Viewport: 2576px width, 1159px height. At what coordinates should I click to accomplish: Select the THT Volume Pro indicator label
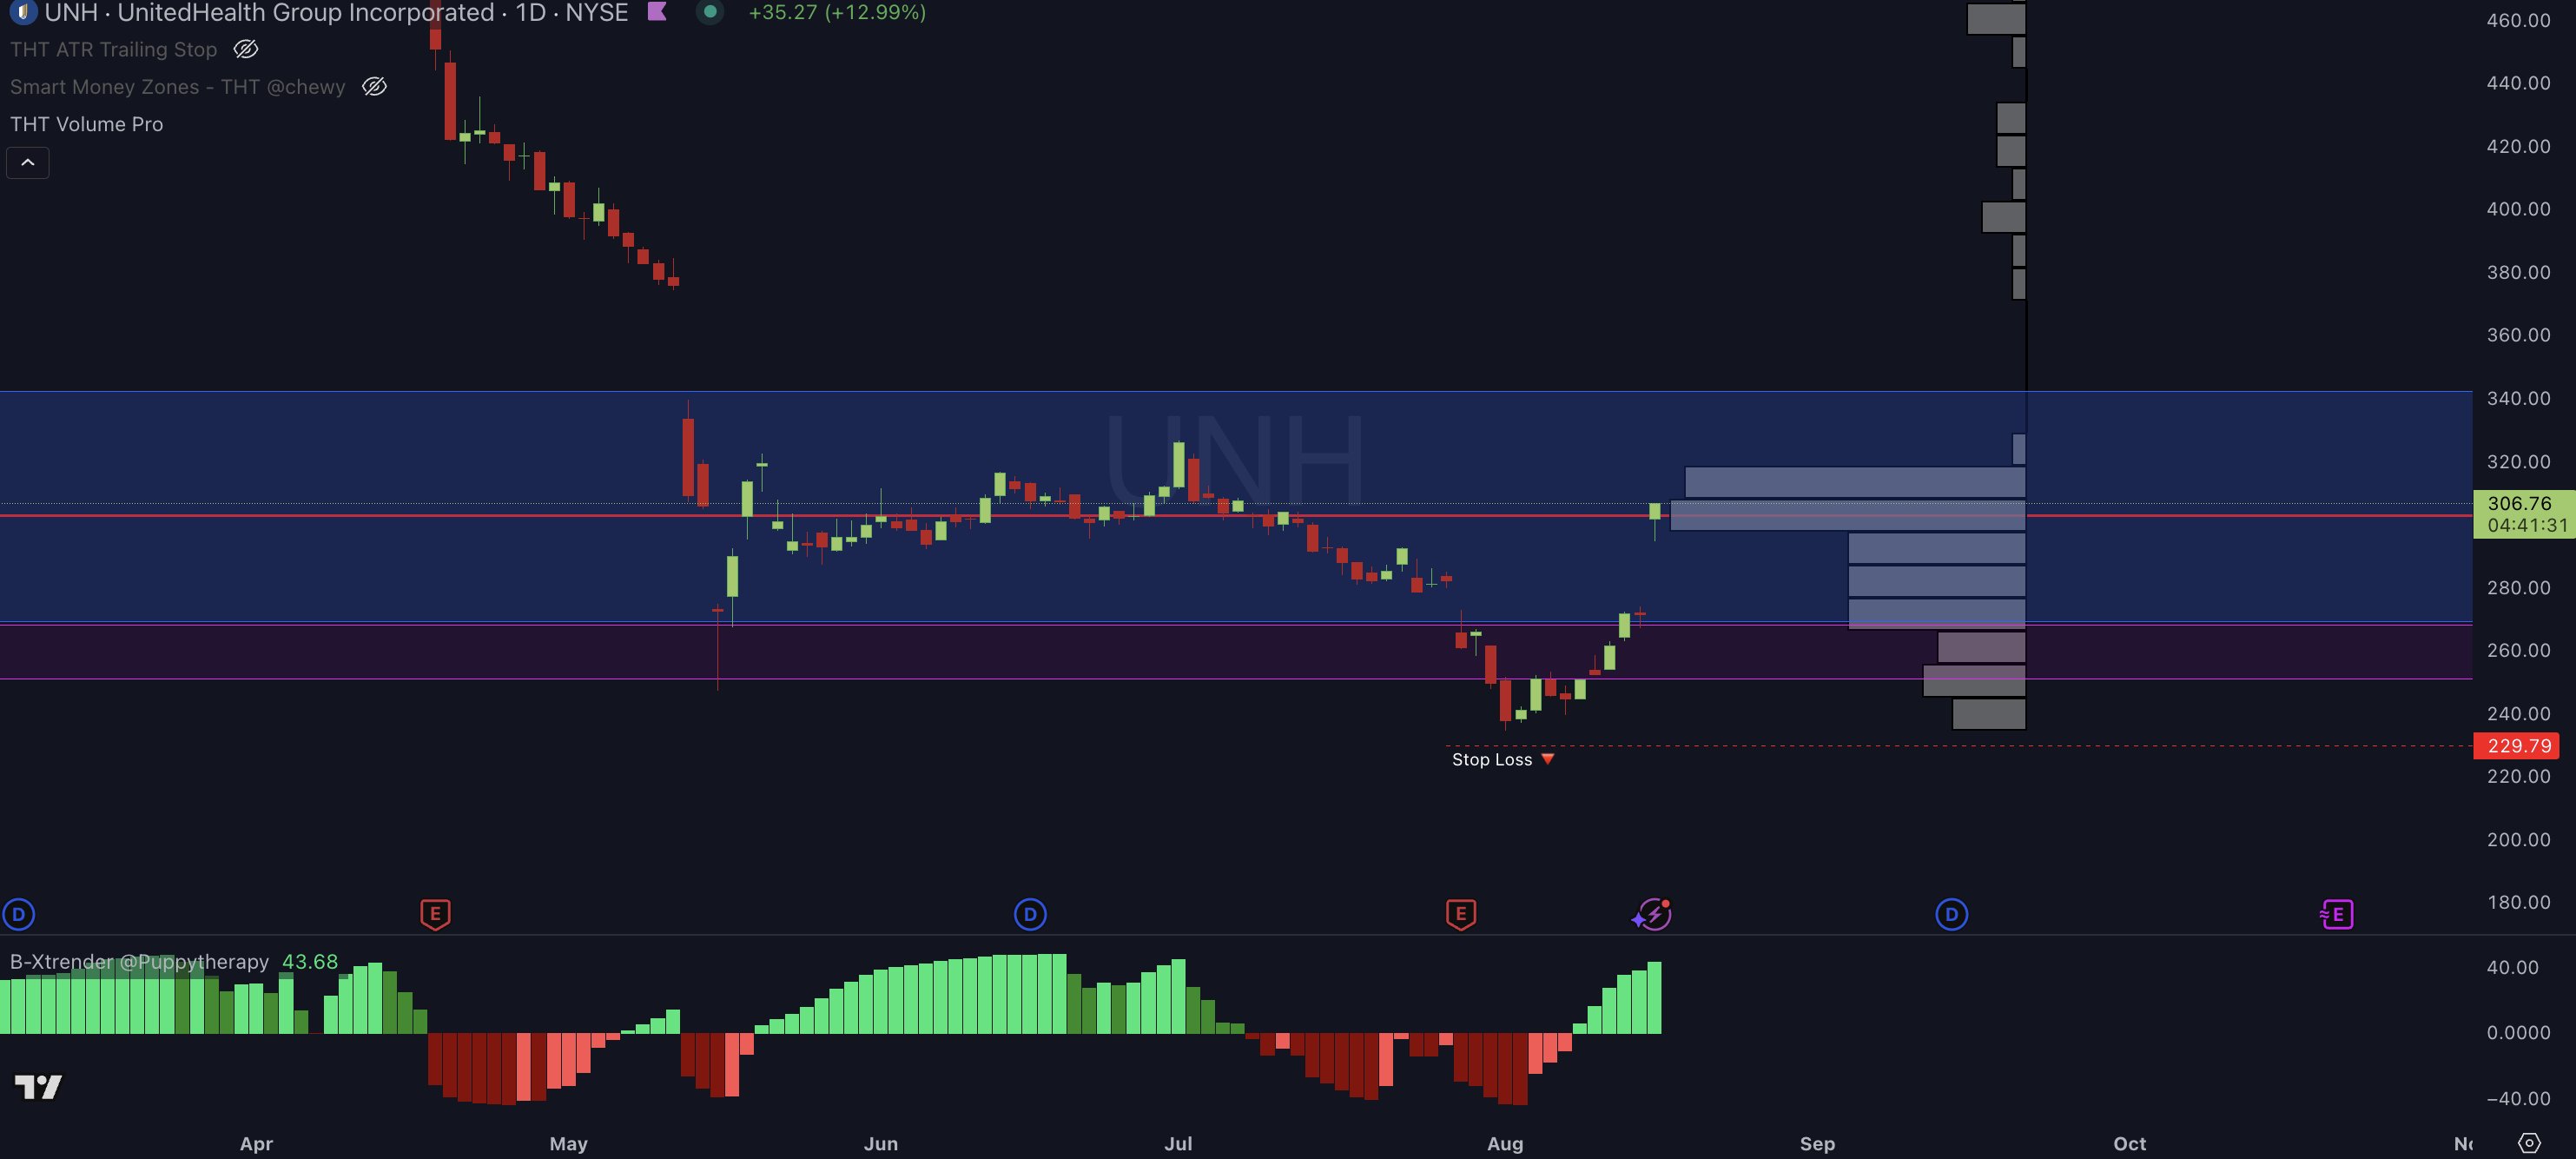pyautogui.click(x=87, y=124)
